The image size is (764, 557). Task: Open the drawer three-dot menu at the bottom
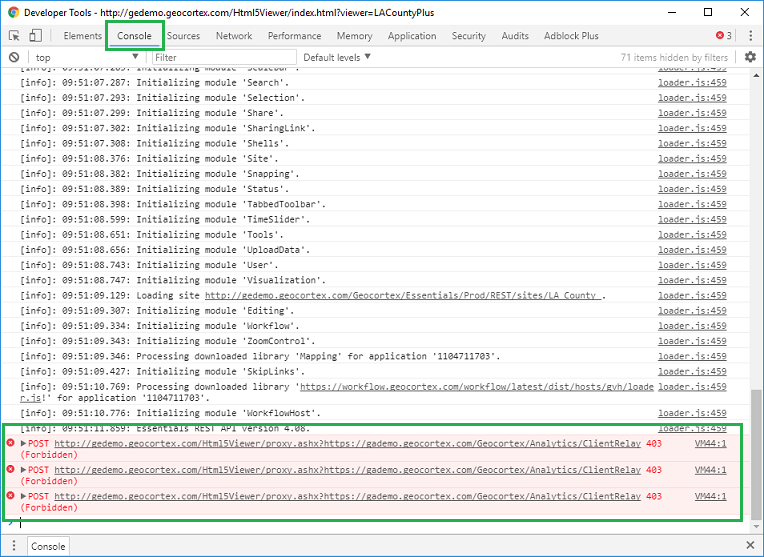[14, 546]
